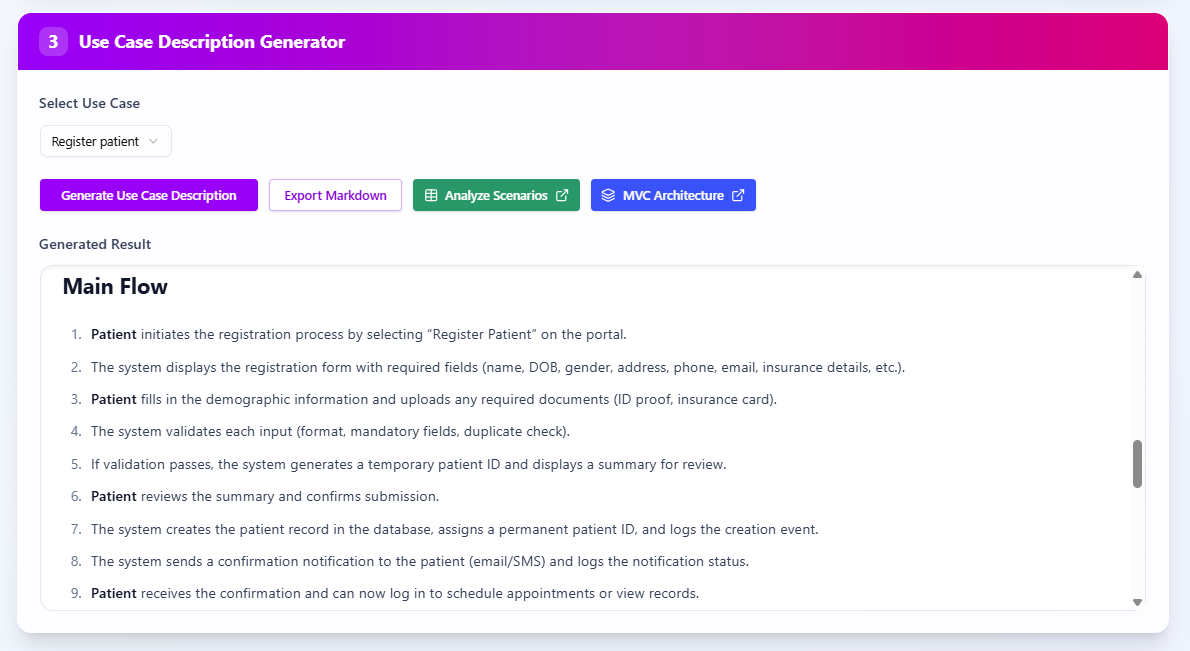Click the chevron next to Register patient

(155, 141)
